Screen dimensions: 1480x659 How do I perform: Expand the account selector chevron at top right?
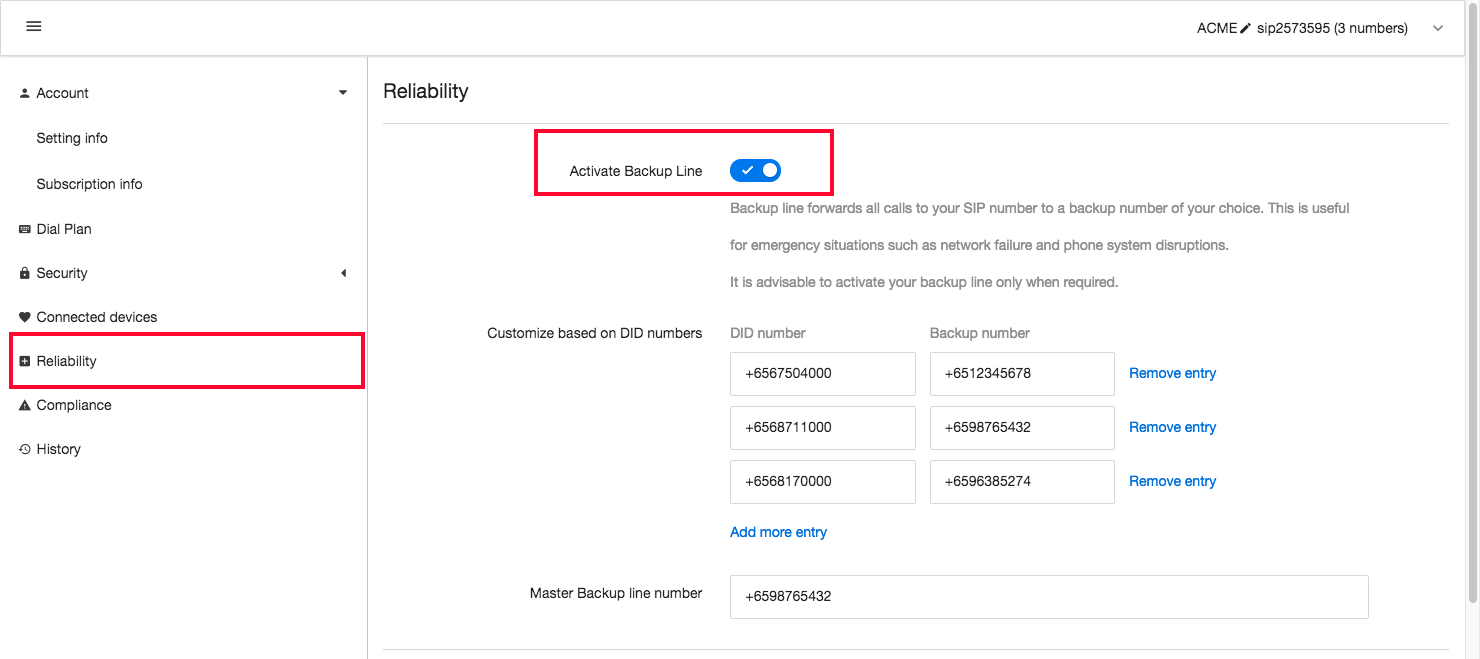[1438, 28]
